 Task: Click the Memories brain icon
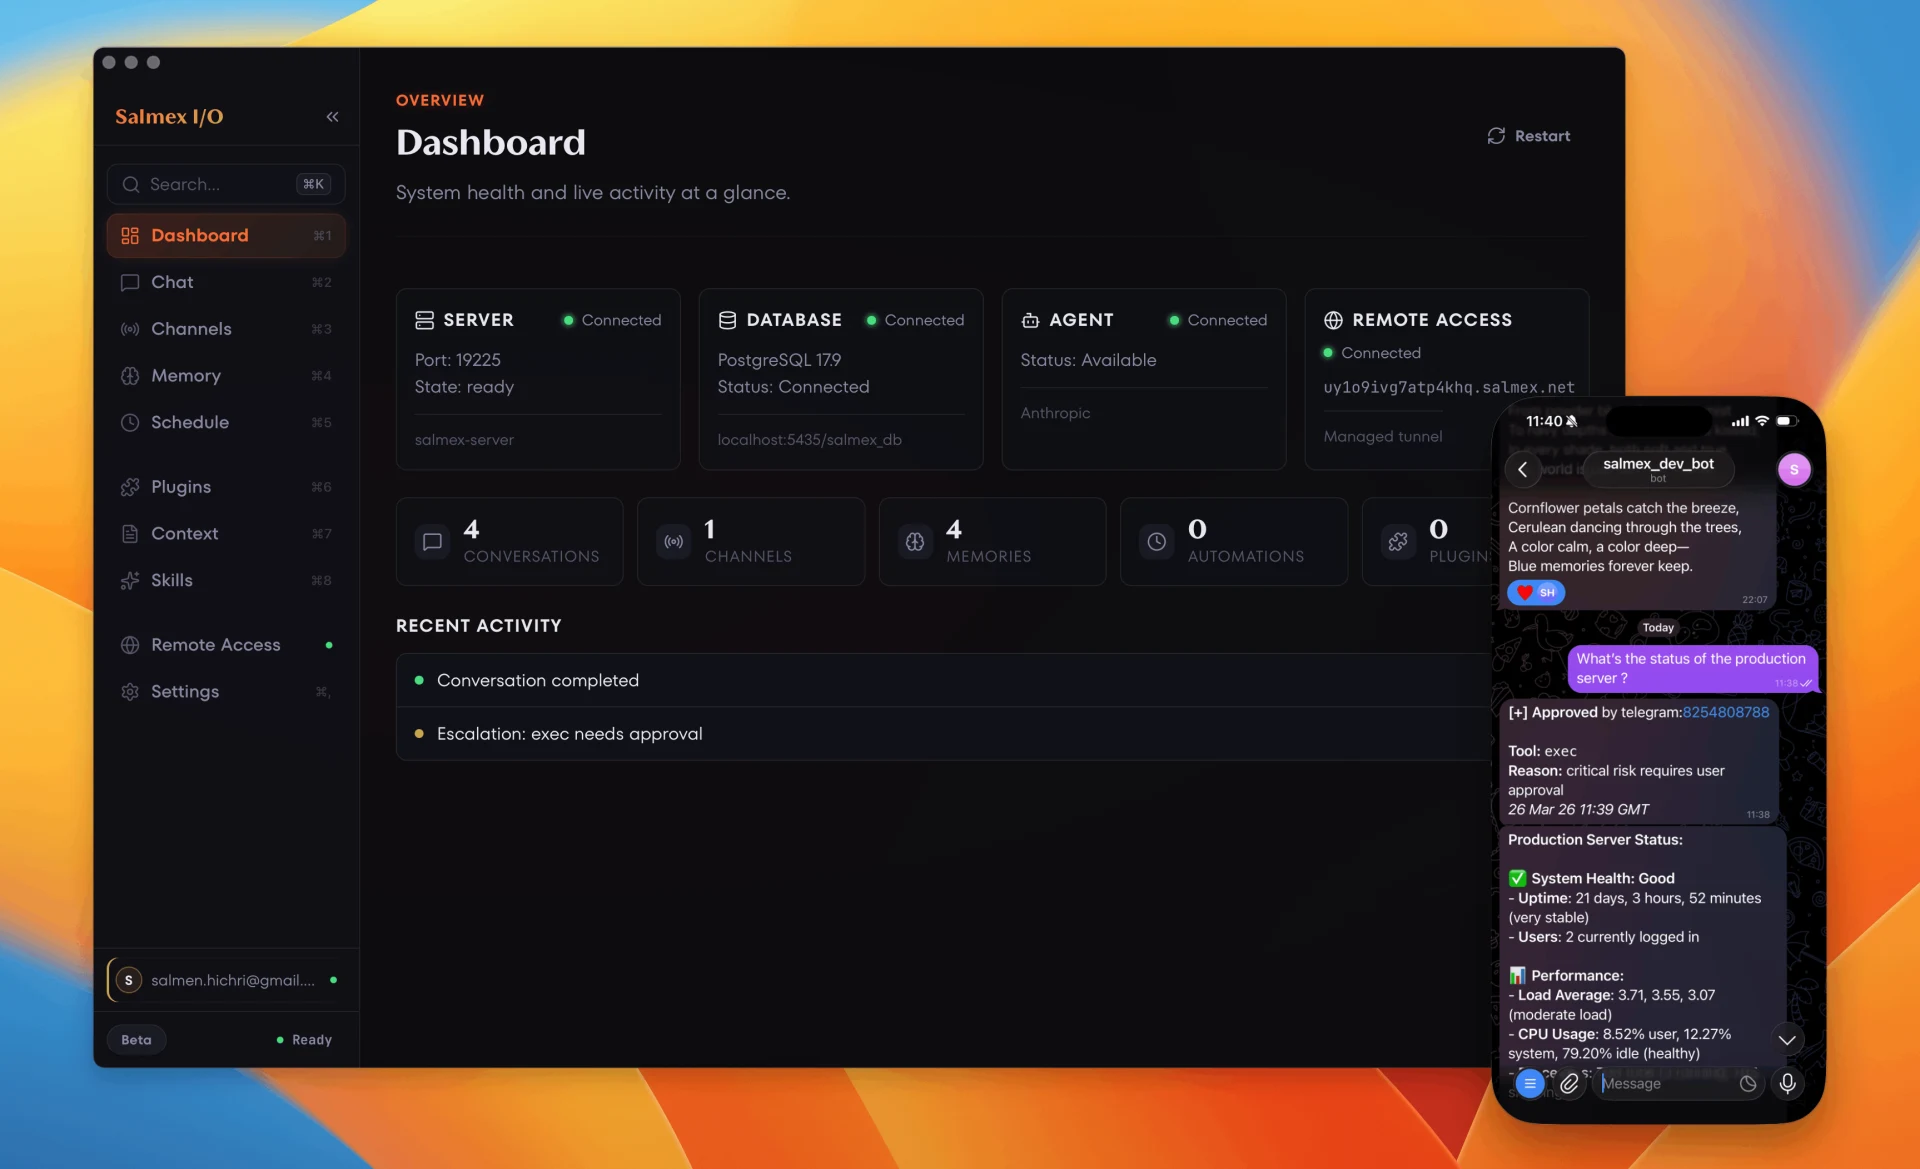point(915,541)
